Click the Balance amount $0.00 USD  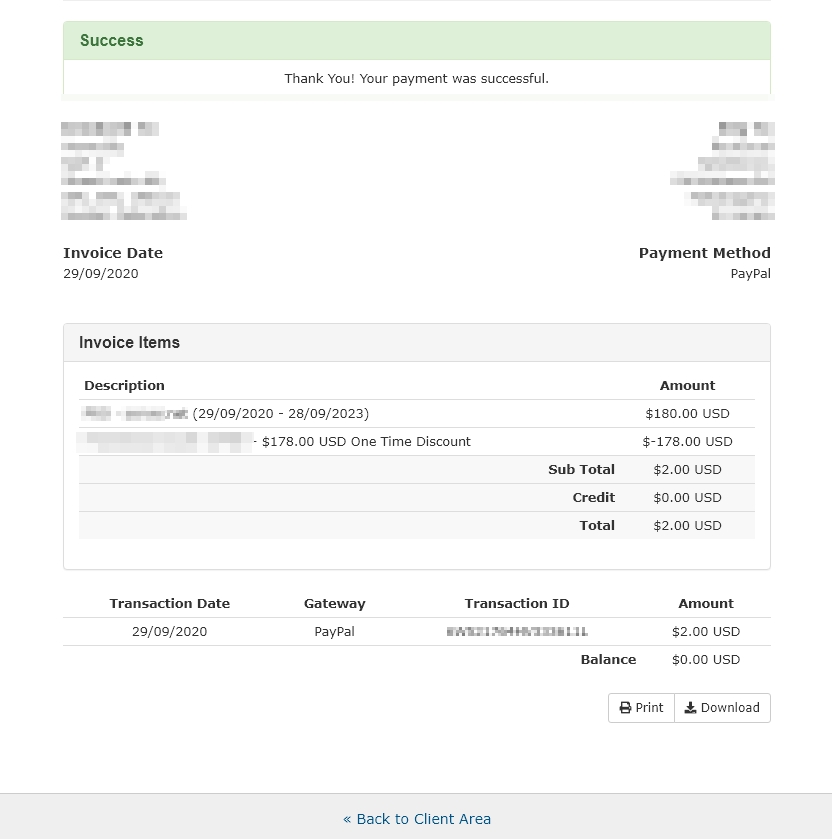[x=706, y=659]
